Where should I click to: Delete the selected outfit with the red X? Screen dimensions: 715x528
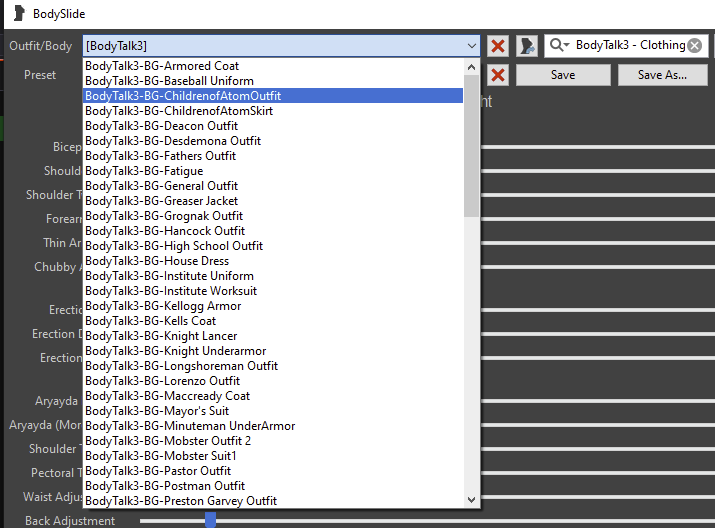click(498, 46)
